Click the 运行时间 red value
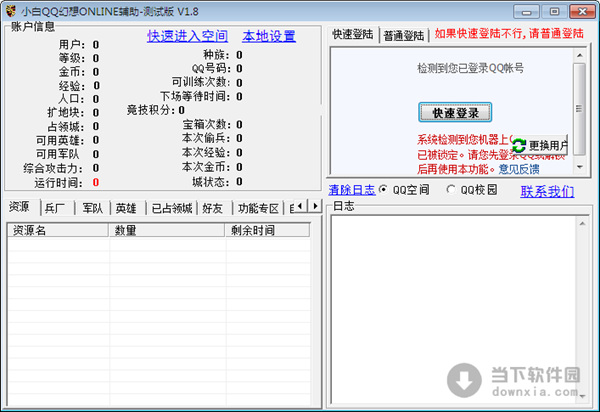This screenshot has width=600, height=412. (96, 182)
